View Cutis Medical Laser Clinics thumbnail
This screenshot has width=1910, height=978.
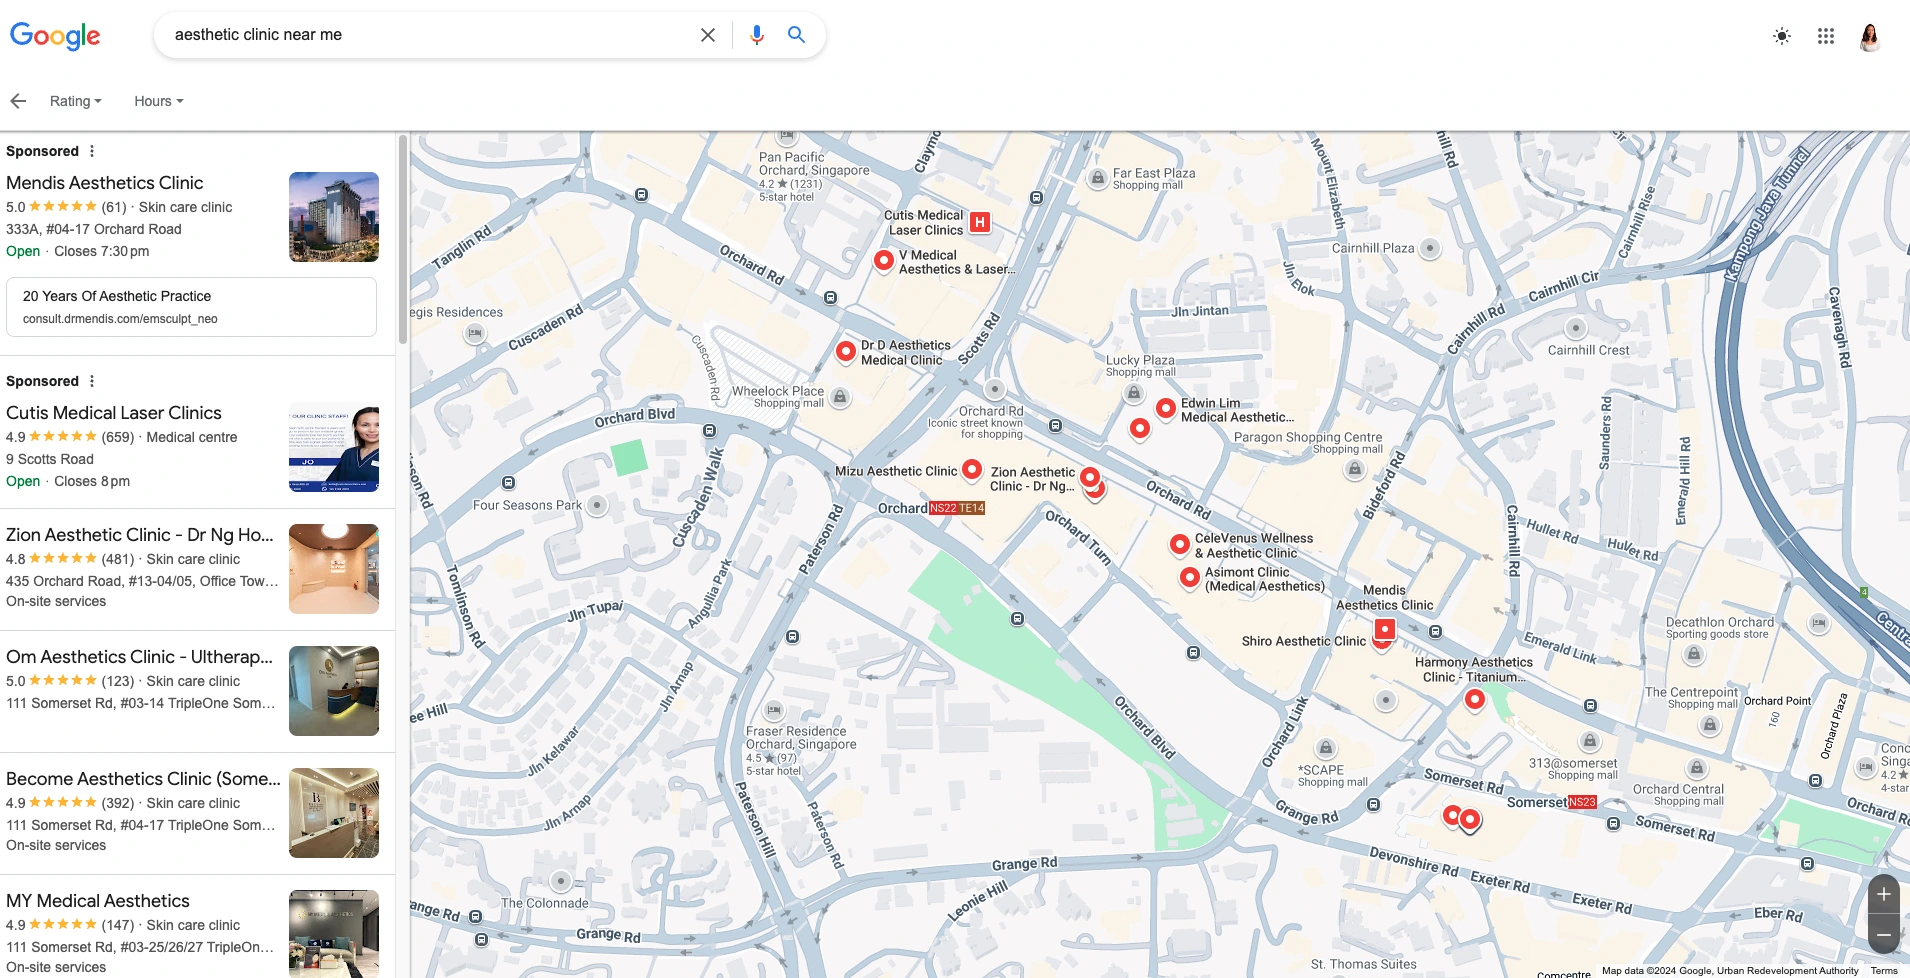334,447
